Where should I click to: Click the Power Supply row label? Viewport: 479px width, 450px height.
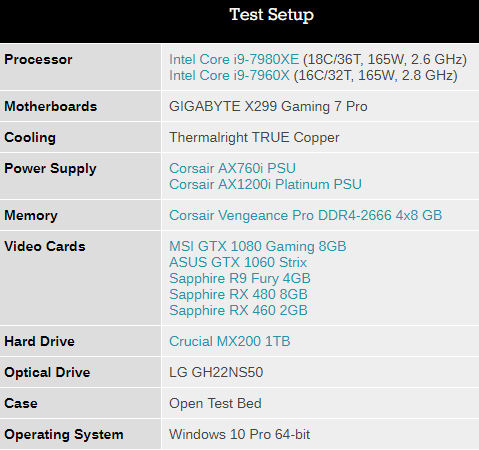(50, 169)
